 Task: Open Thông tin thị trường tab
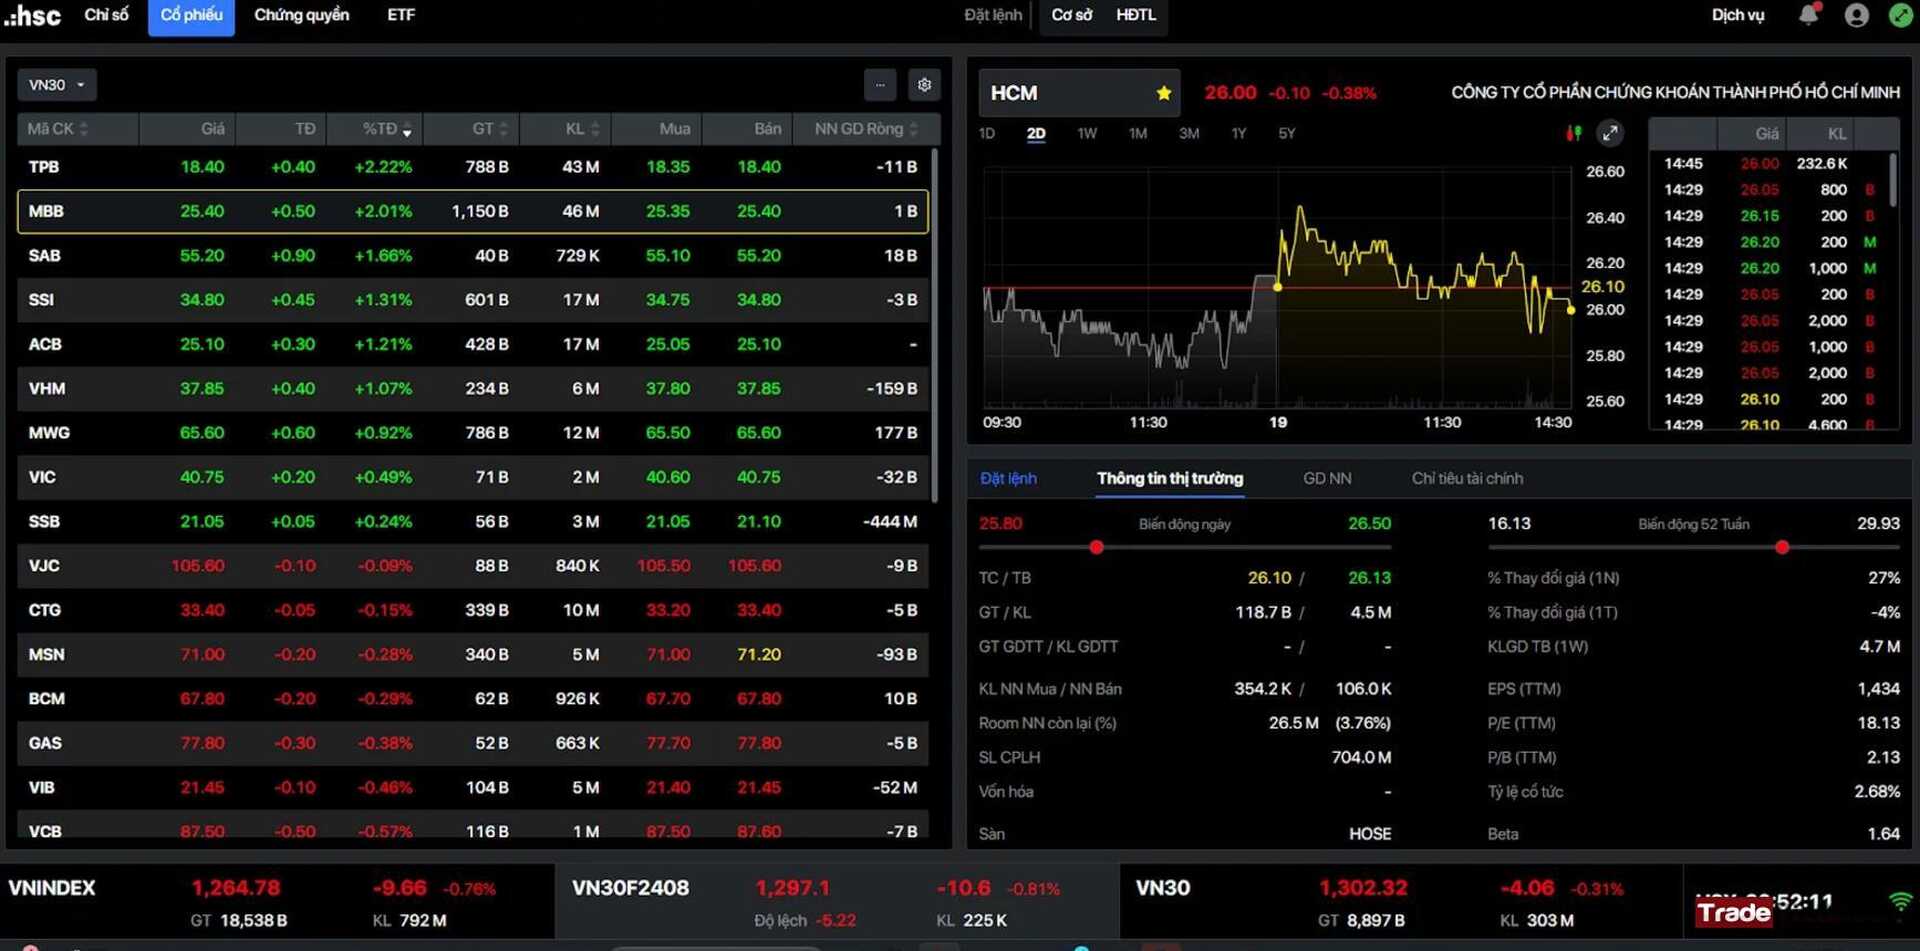(x=1170, y=478)
